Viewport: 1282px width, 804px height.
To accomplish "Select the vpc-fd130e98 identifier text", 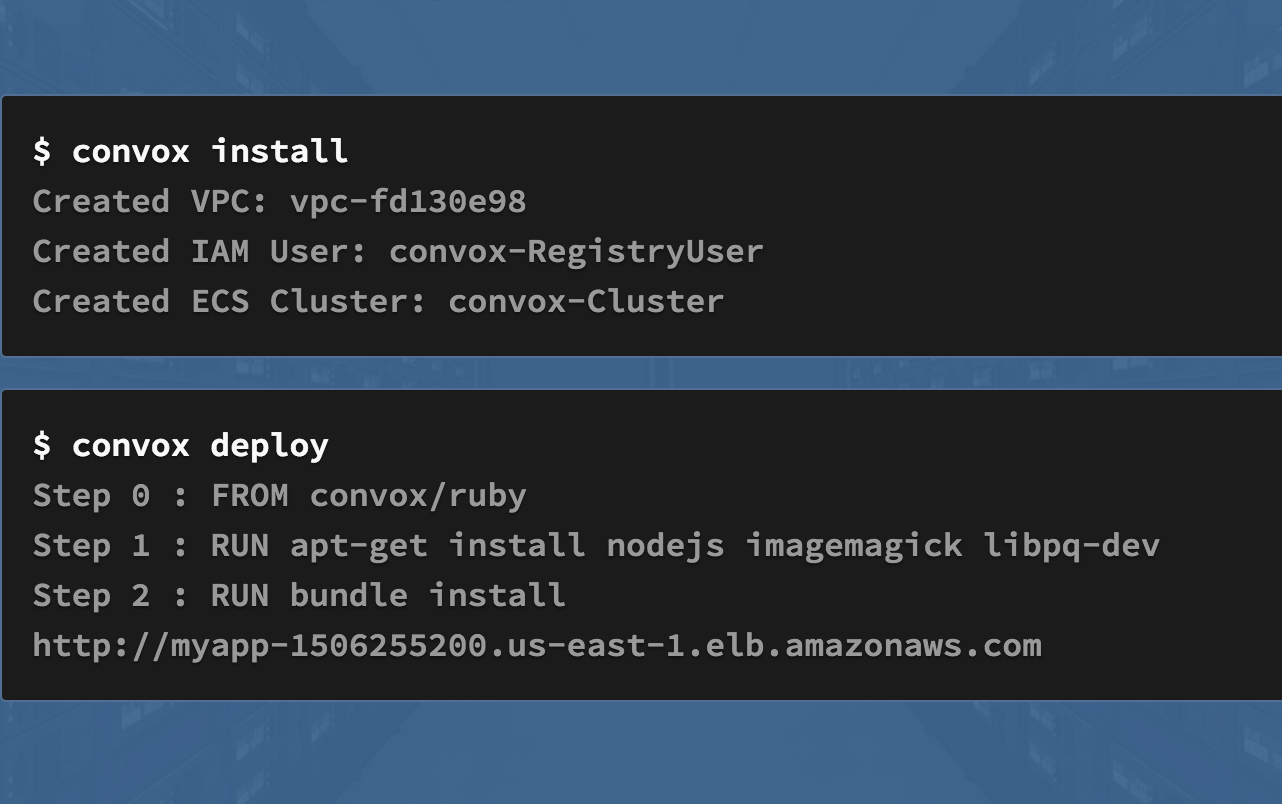I will [408, 201].
